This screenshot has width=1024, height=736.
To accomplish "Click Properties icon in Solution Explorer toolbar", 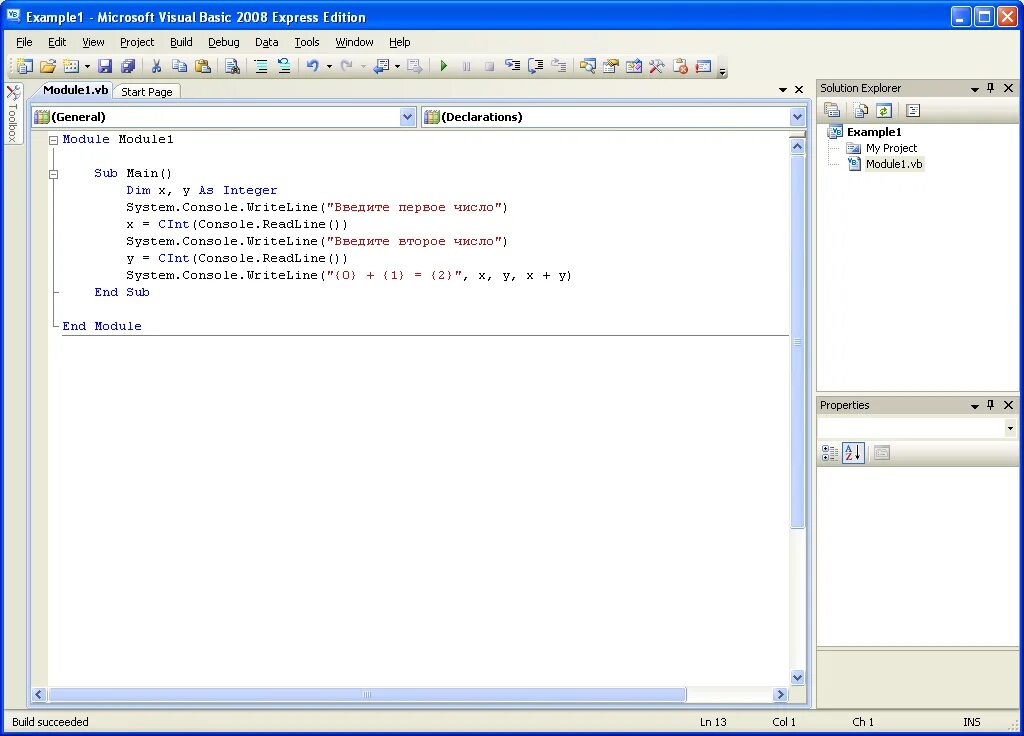I will 831,110.
